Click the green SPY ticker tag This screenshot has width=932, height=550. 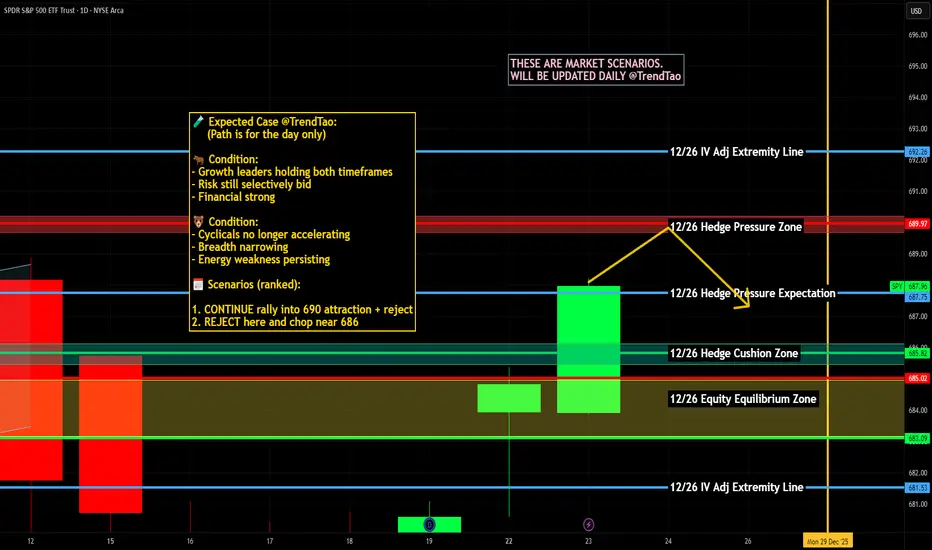click(x=897, y=287)
